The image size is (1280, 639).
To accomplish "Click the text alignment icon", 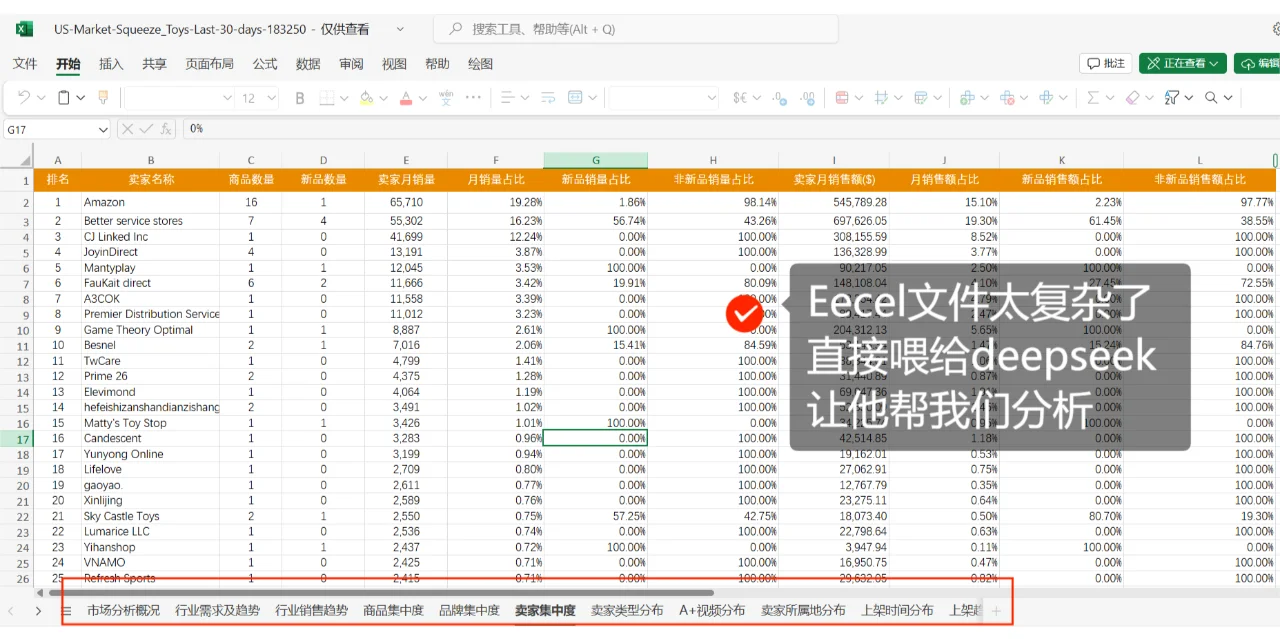I will click(x=507, y=98).
